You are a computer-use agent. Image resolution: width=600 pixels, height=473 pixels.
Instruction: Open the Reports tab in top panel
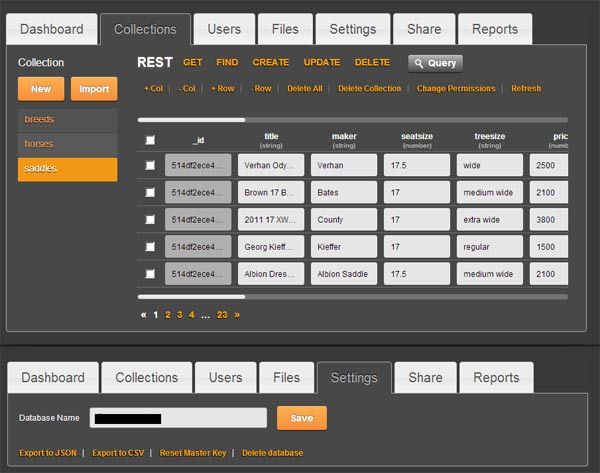(x=494, y=30)
